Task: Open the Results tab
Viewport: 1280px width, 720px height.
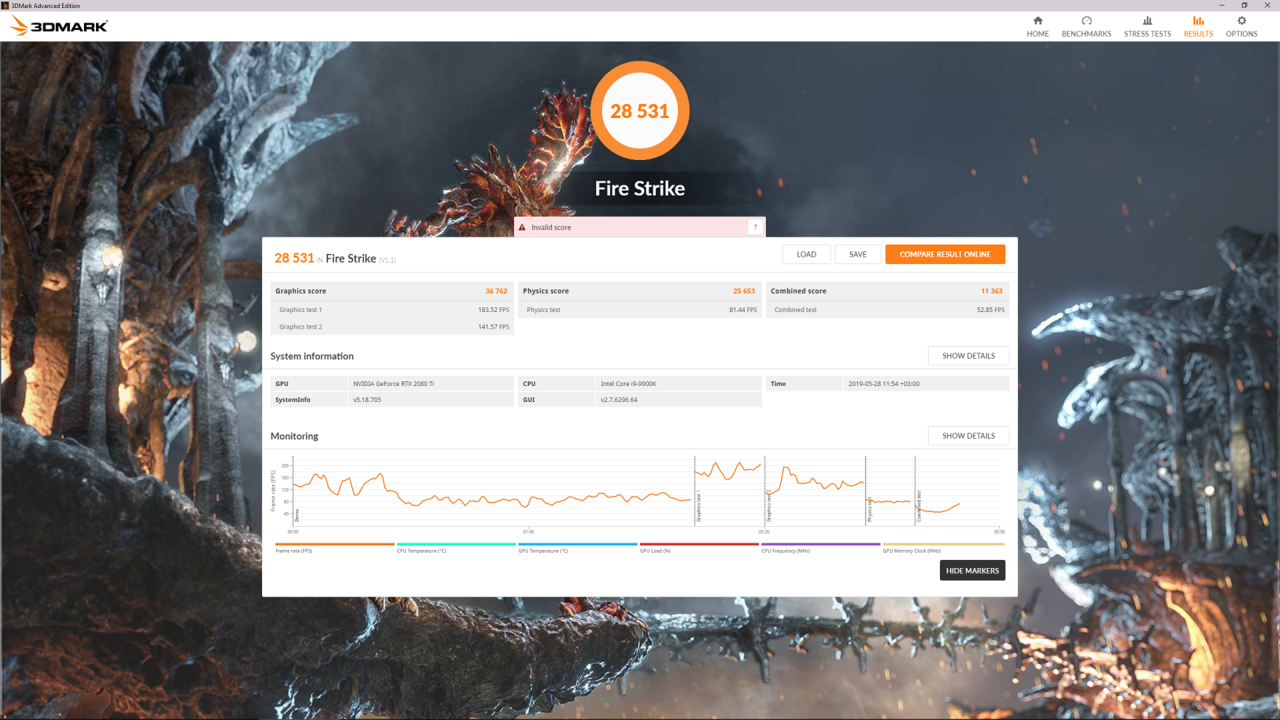Action: [1198, 26]
